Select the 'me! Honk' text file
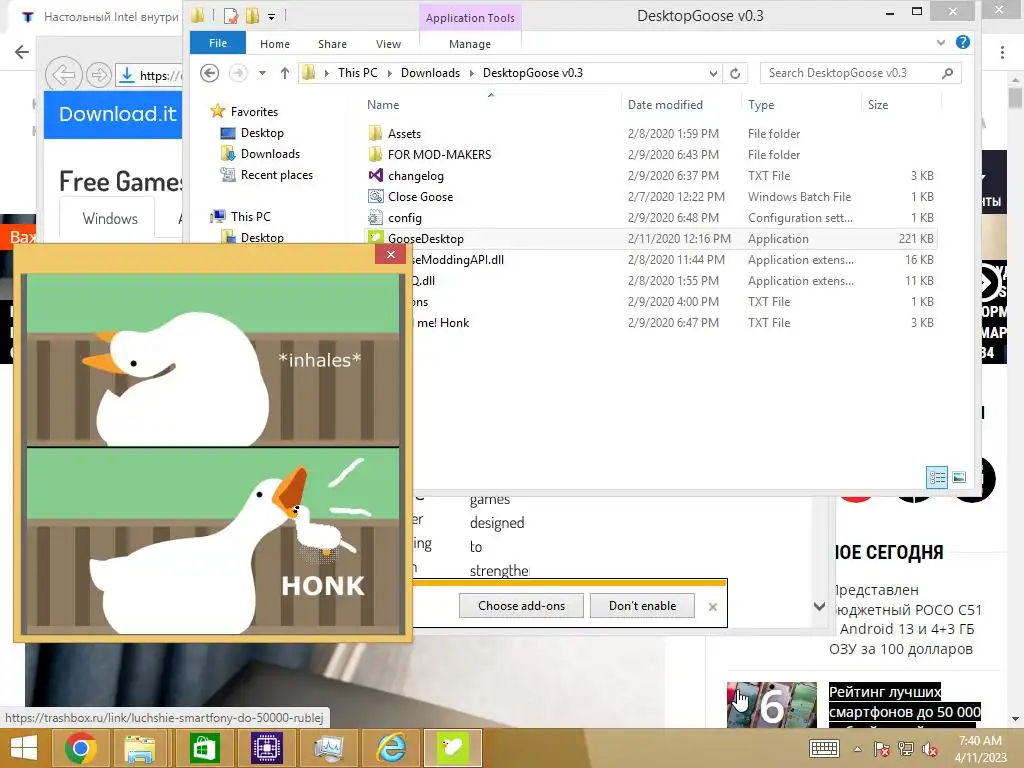This screenshot has height=768, width=1024. click(443, 323)
